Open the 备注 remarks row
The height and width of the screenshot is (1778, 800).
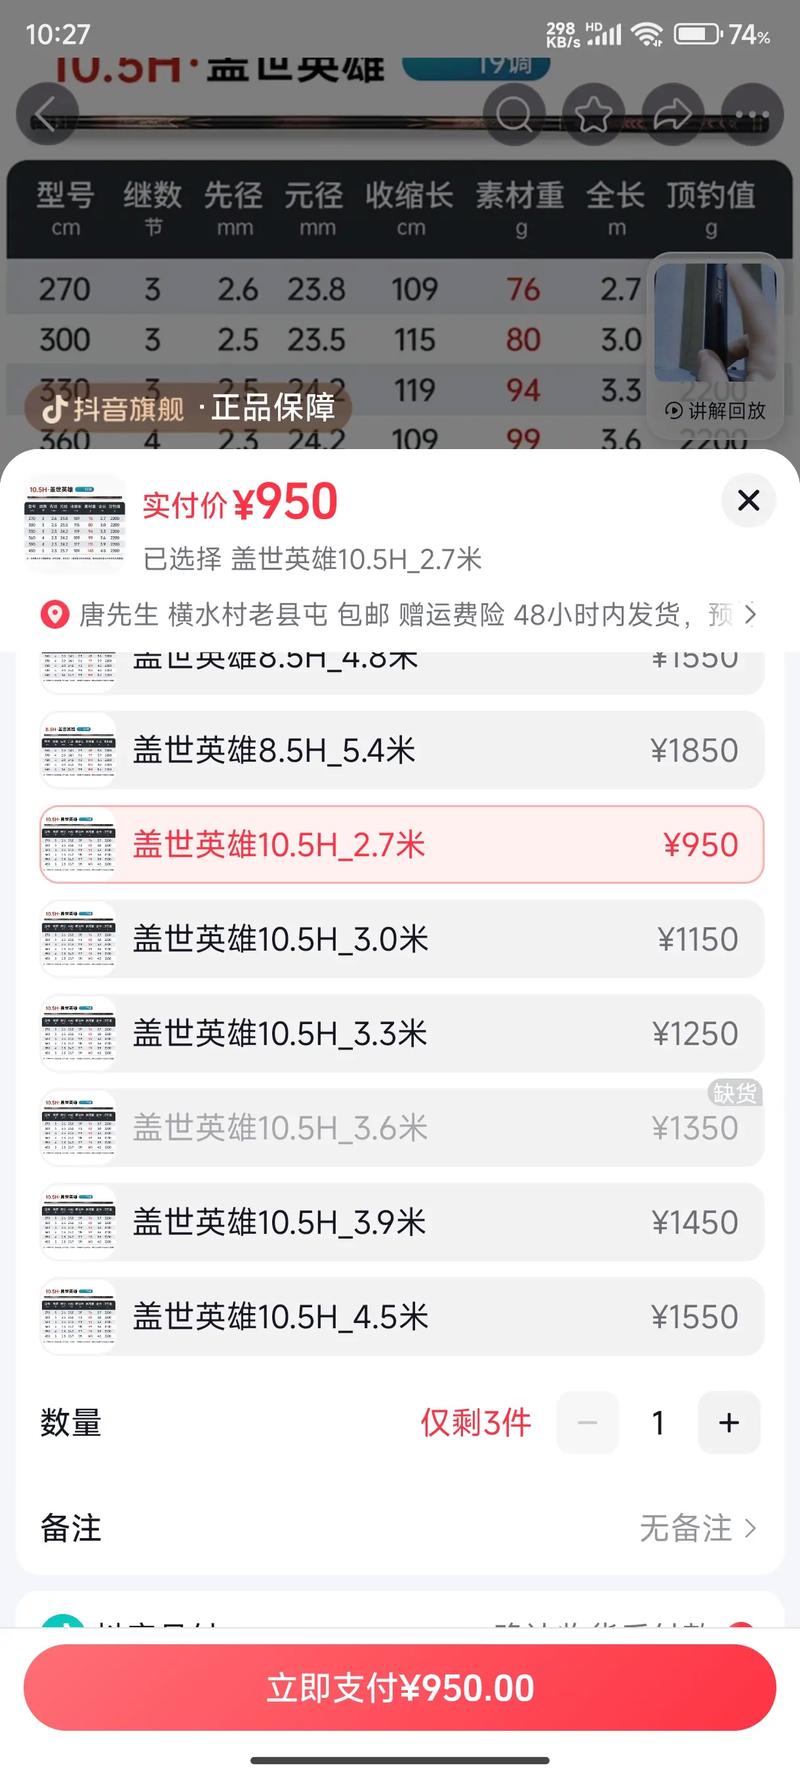[400, 1528]
